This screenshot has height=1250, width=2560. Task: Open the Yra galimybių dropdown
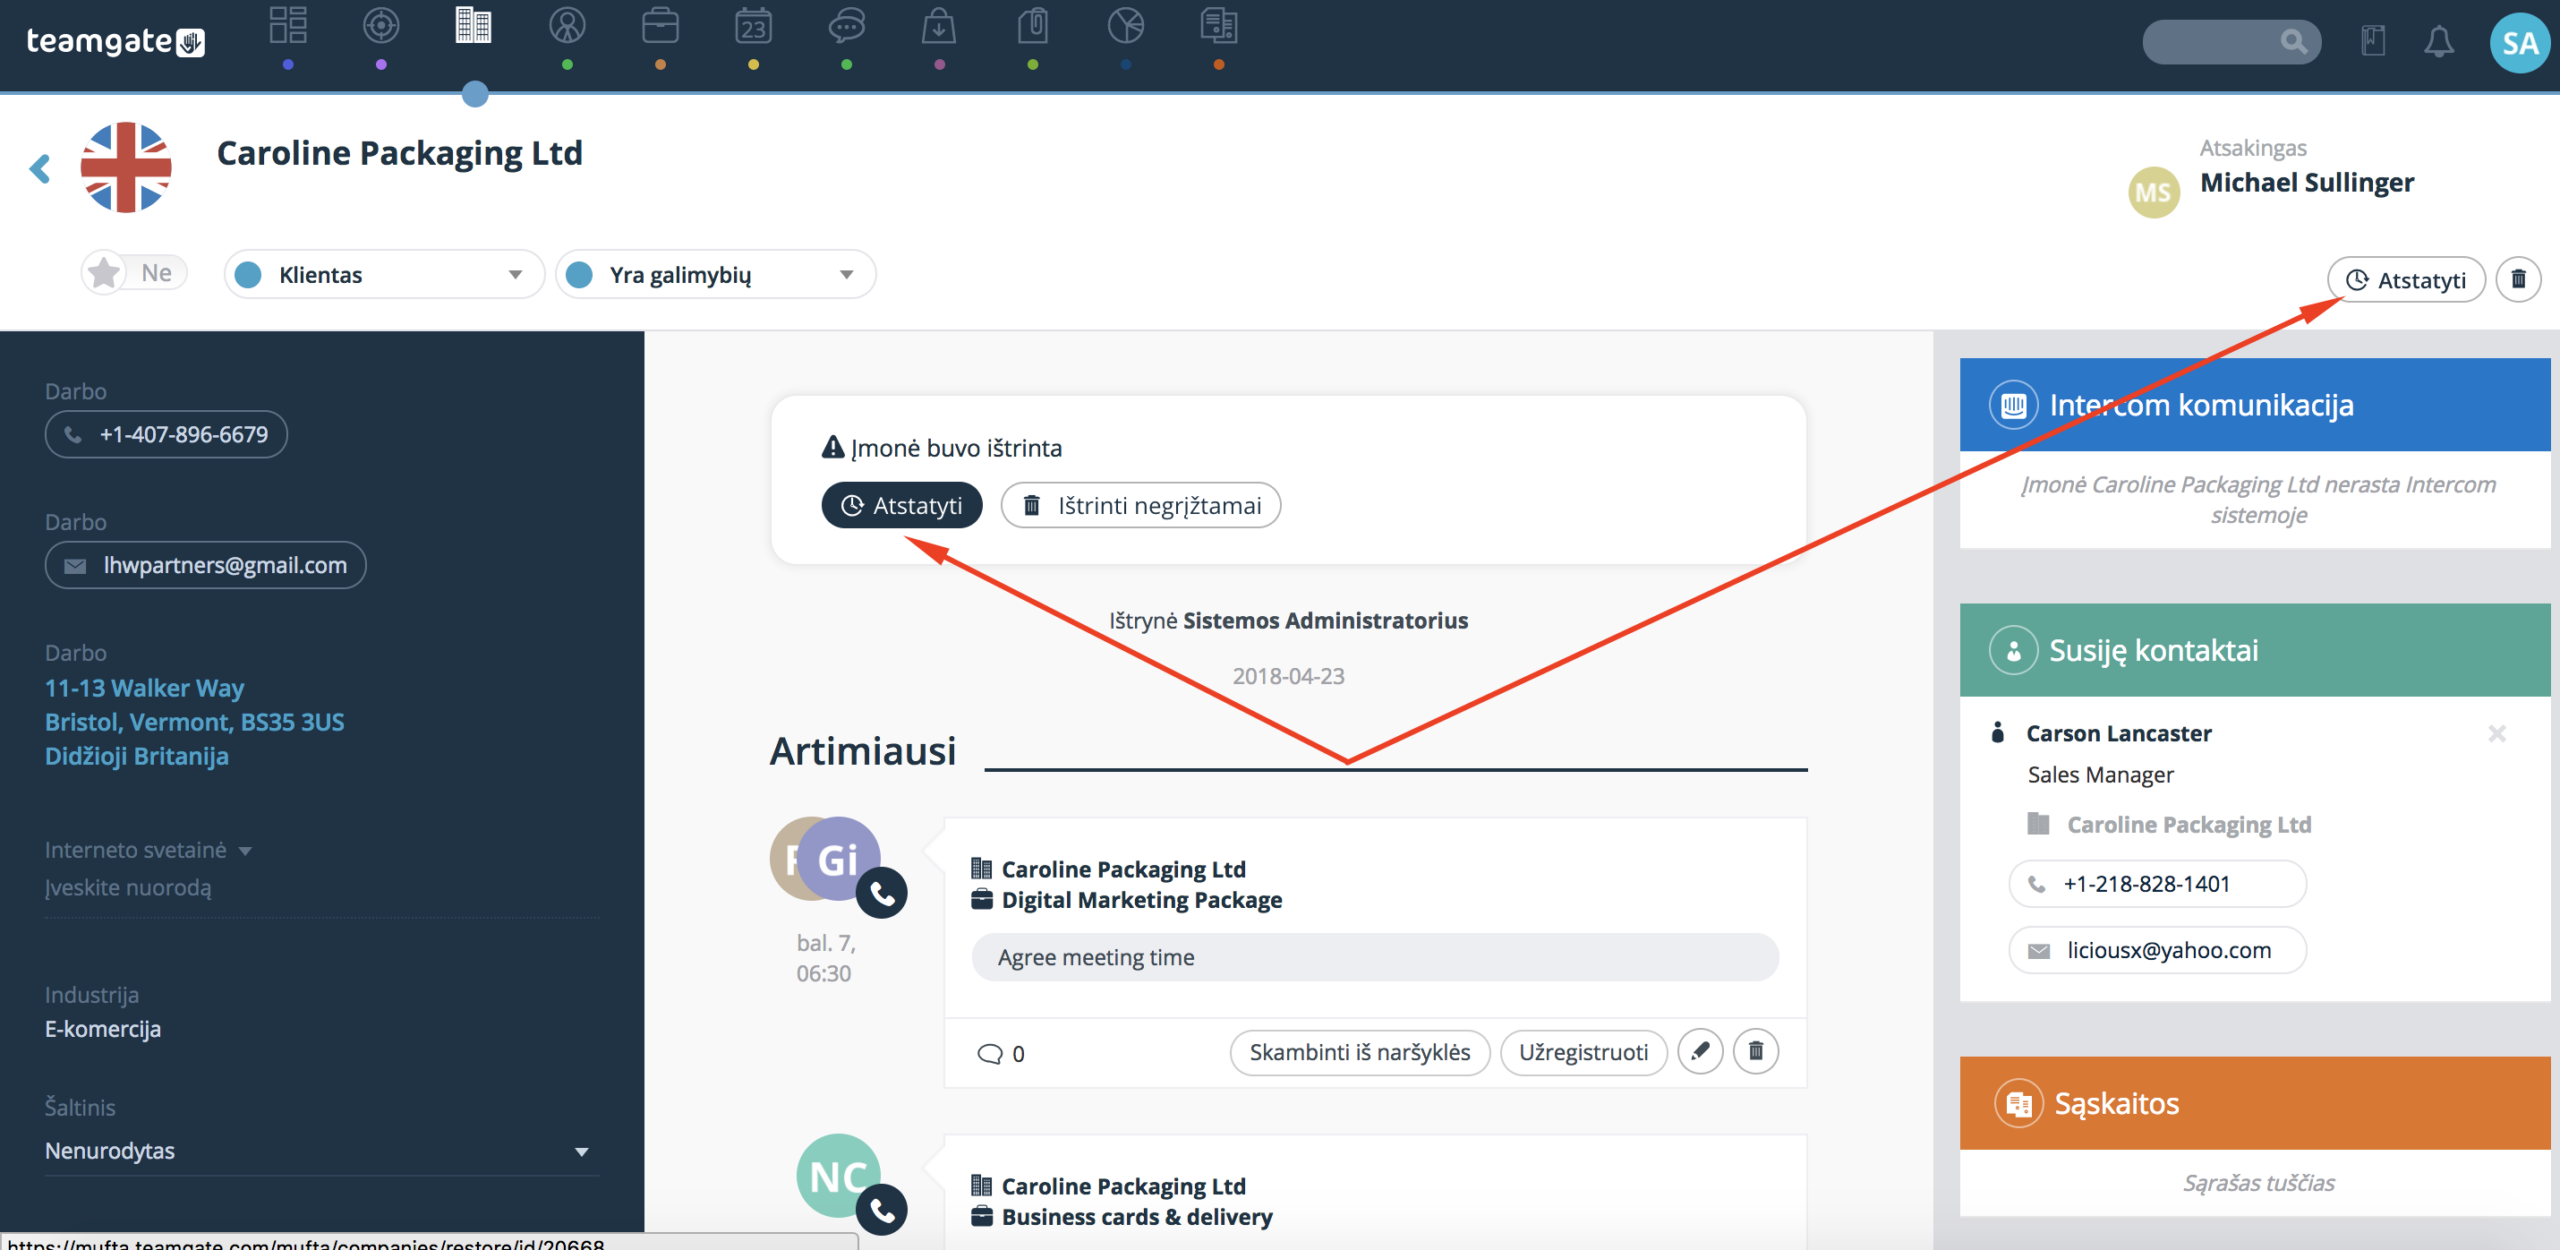tap(715, 275)
